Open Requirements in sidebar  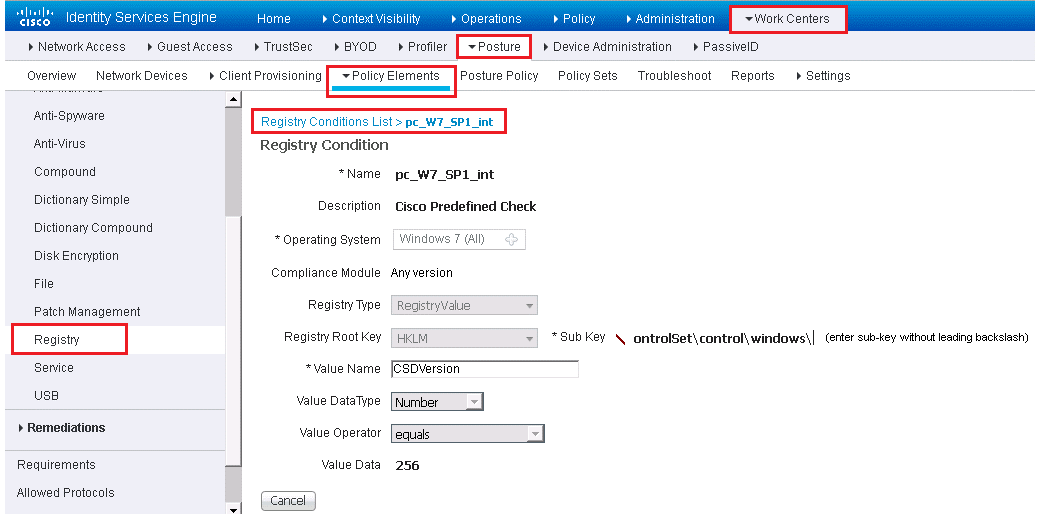tap(56, 465)
